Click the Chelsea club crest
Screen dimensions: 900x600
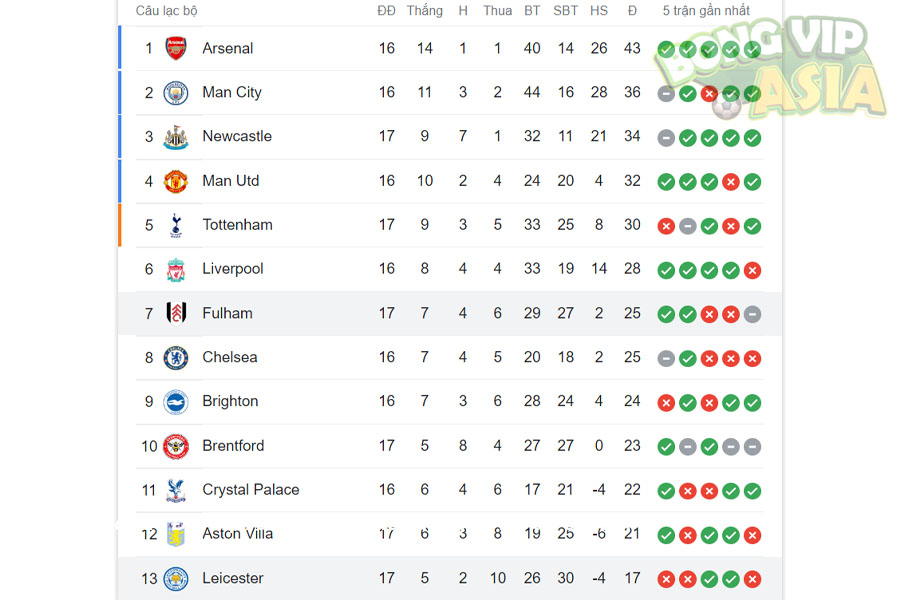(x=176, y=357)
